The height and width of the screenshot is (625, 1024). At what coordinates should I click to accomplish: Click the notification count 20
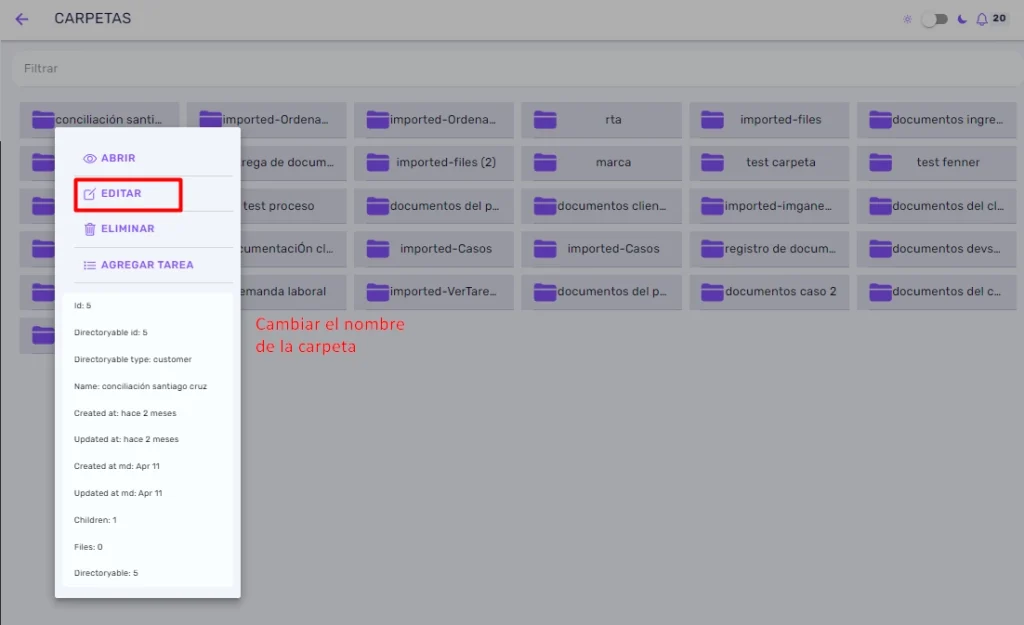(x=999, y=18)
